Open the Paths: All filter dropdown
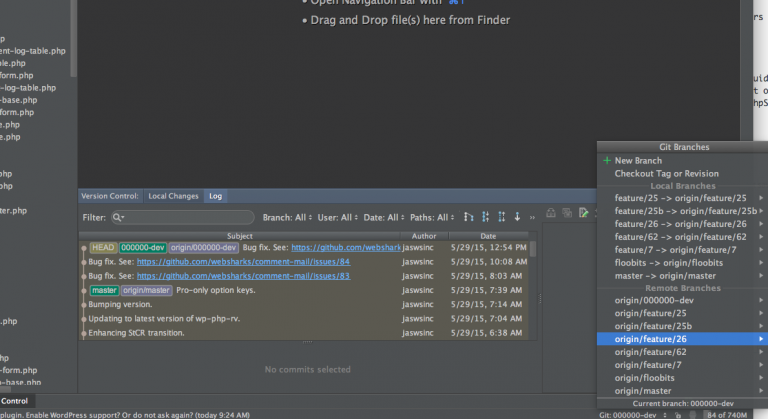Viewport: 768px width, 419px height. point(432,218)
